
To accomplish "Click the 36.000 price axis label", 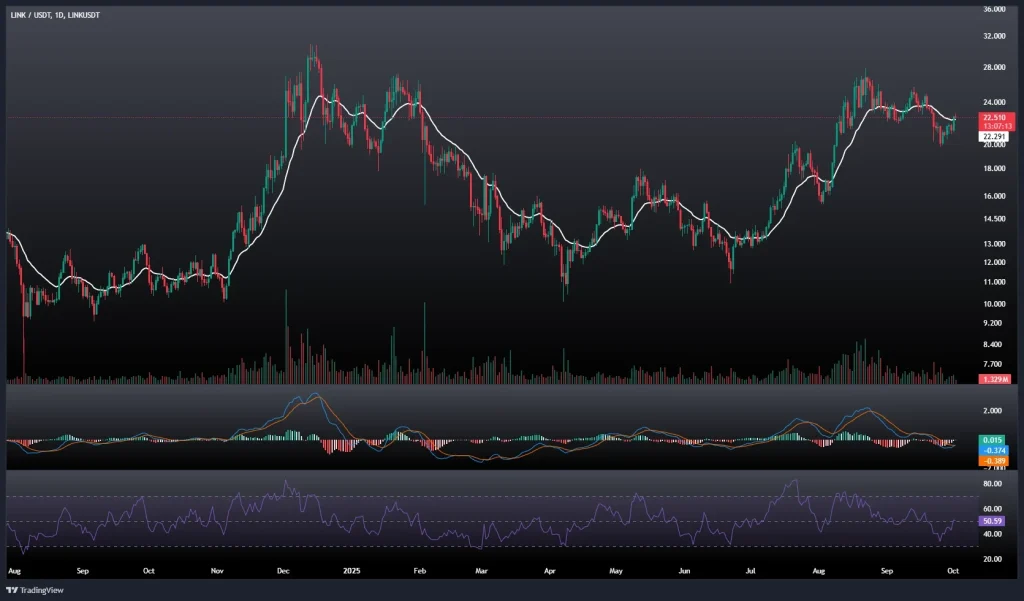I will point(994,9).
